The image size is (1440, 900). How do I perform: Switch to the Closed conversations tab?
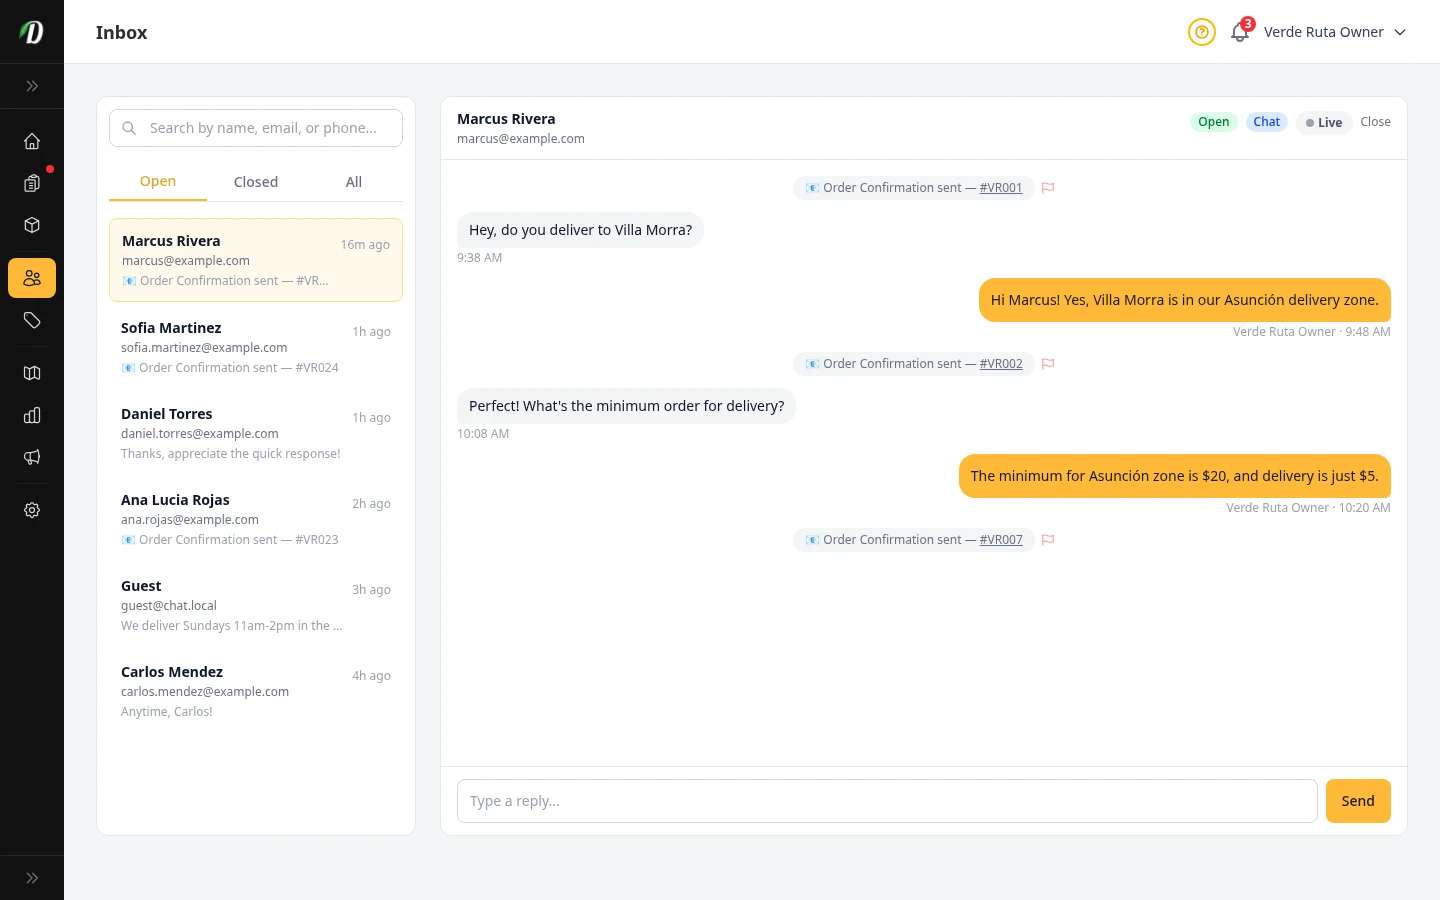coord(255,181)
